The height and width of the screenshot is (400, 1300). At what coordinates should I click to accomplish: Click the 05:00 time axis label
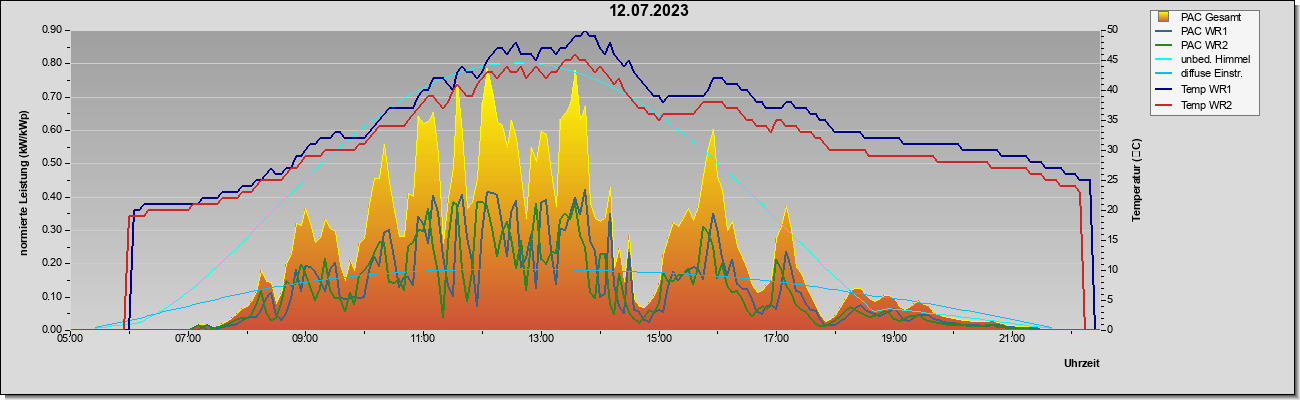coord(70,339)
